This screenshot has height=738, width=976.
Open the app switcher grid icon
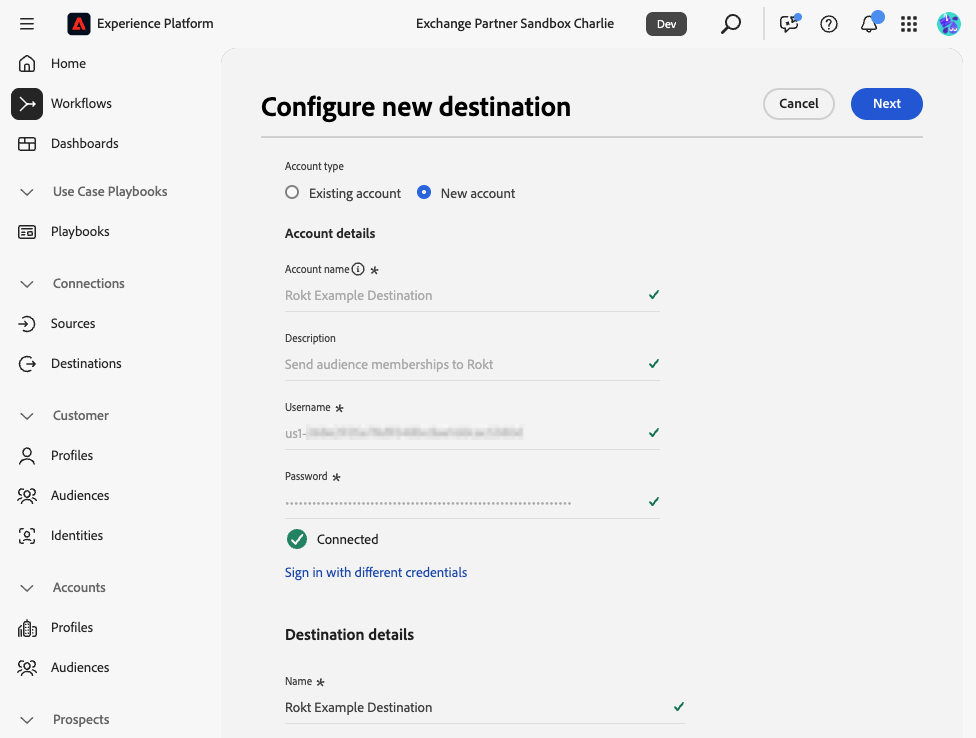(x=909, y=24)
